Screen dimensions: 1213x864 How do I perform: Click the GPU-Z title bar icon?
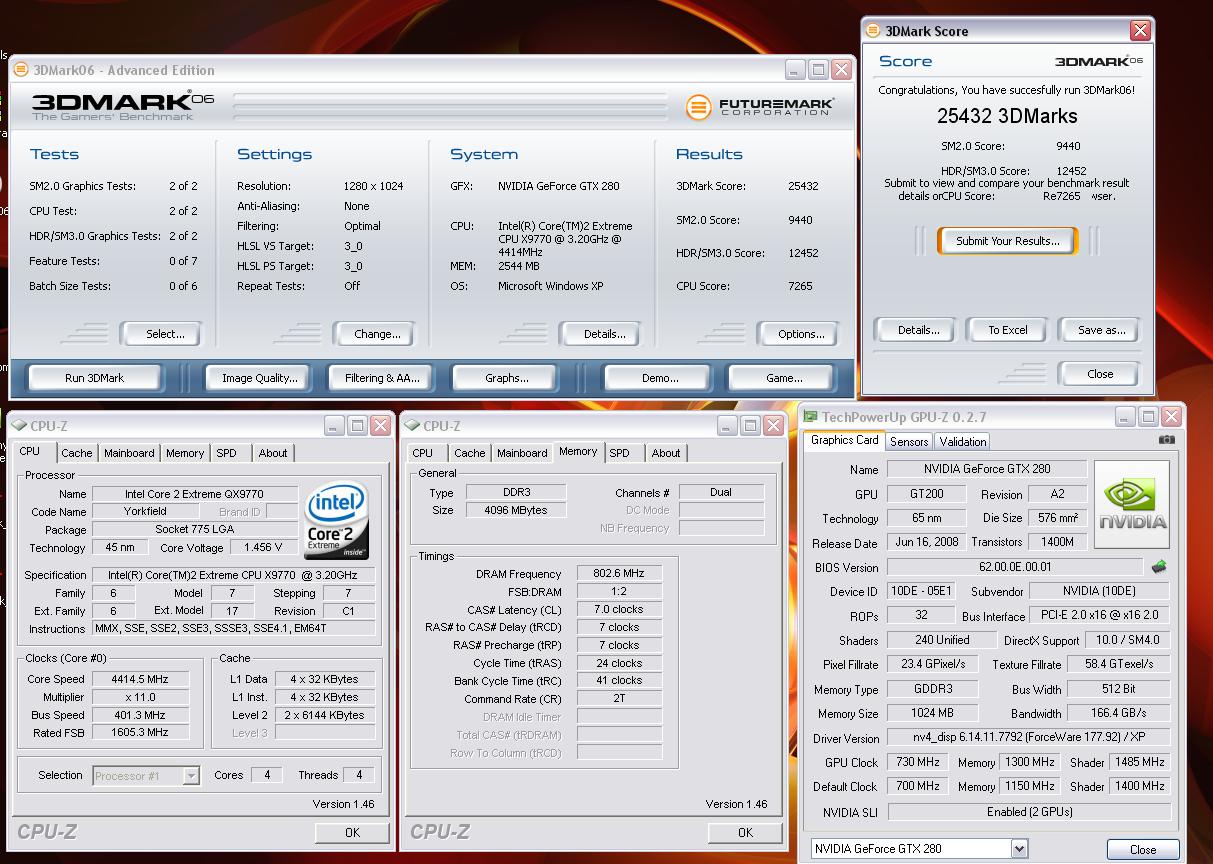[811, 417]
